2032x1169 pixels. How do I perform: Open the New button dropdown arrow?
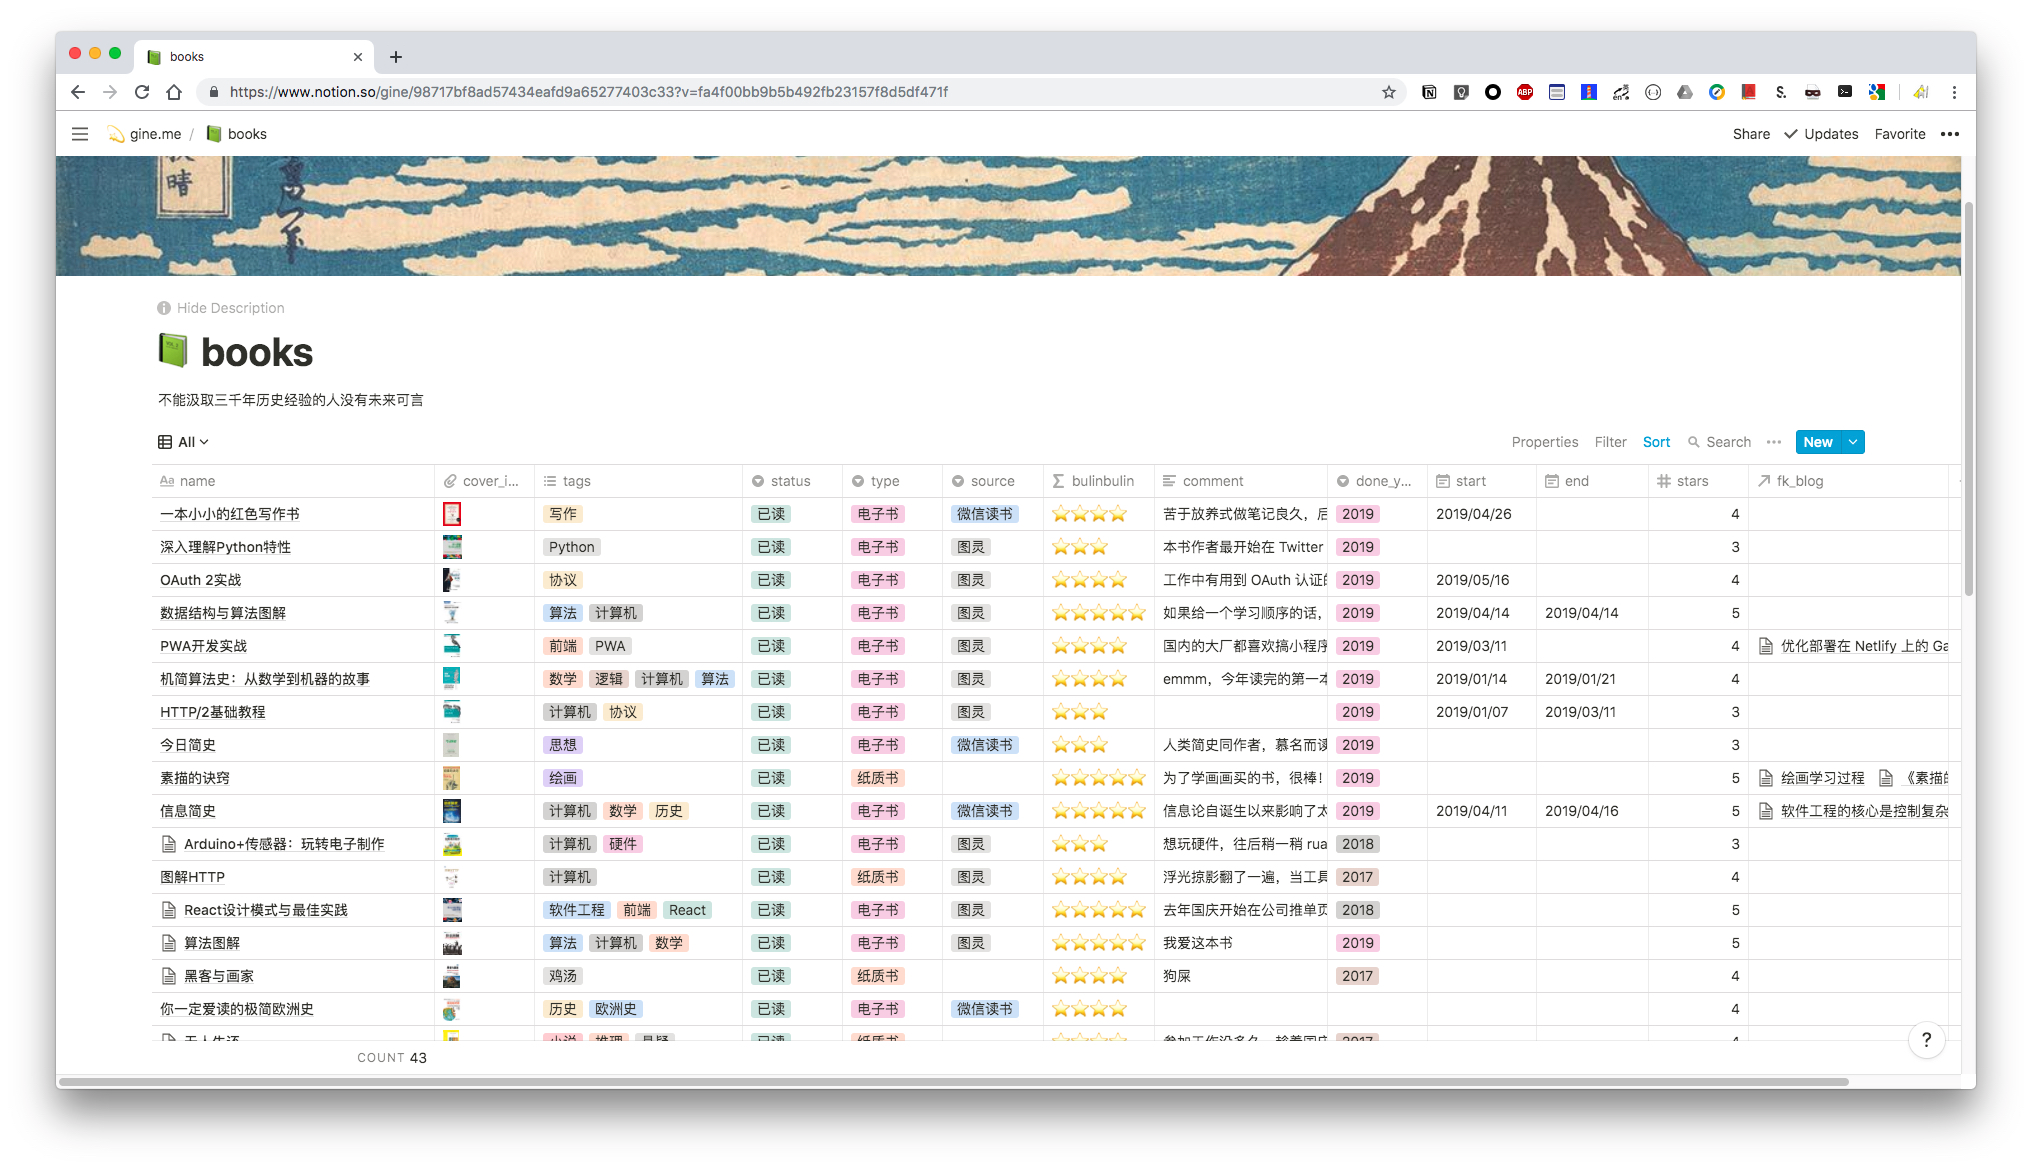(x=1853, y=442)
